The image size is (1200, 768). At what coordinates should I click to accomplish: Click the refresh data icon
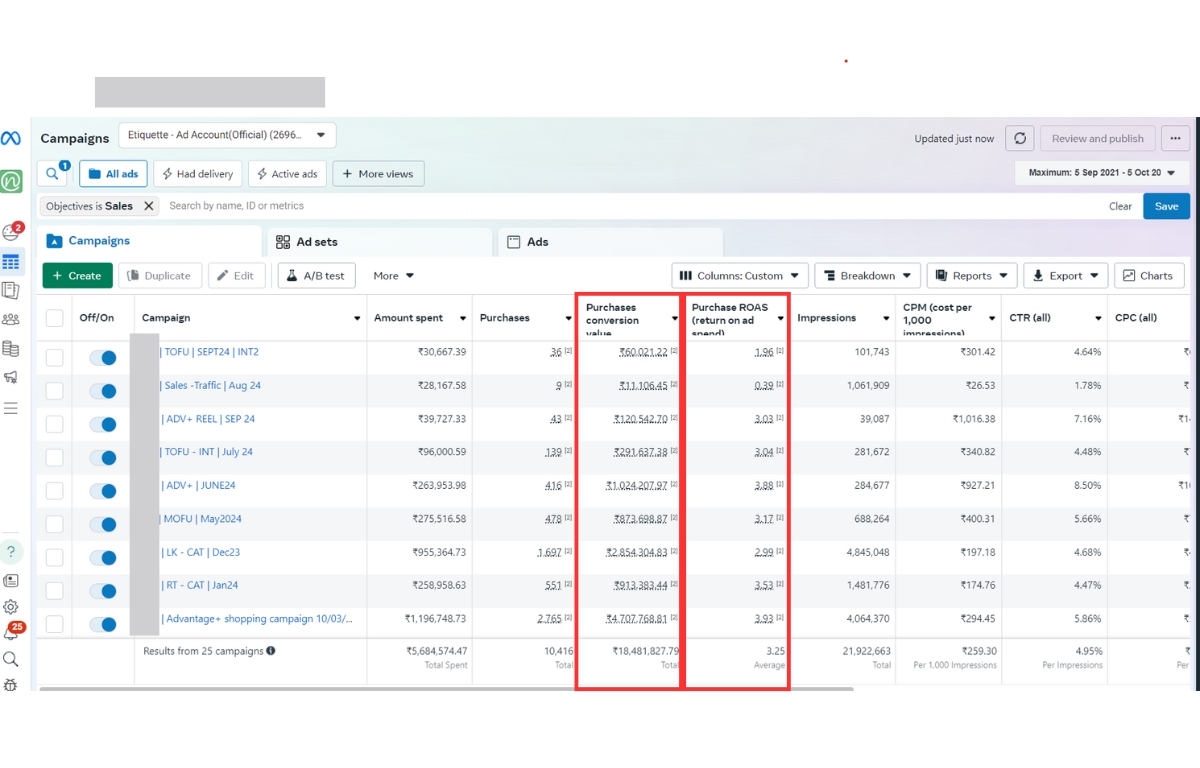click(x=1018, y=138)
